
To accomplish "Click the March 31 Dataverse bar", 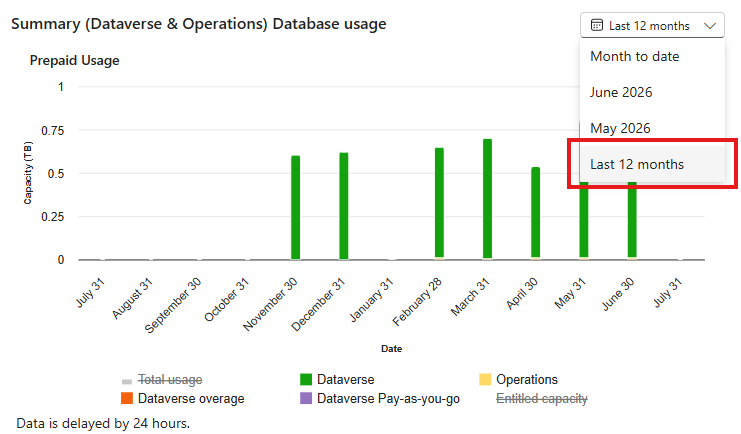I will coord(487,199).
